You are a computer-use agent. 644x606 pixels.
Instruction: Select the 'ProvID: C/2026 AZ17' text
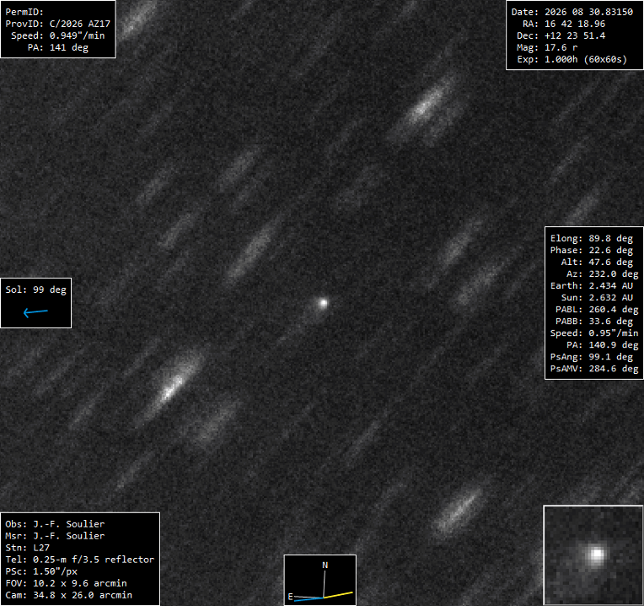click(58, 24)
